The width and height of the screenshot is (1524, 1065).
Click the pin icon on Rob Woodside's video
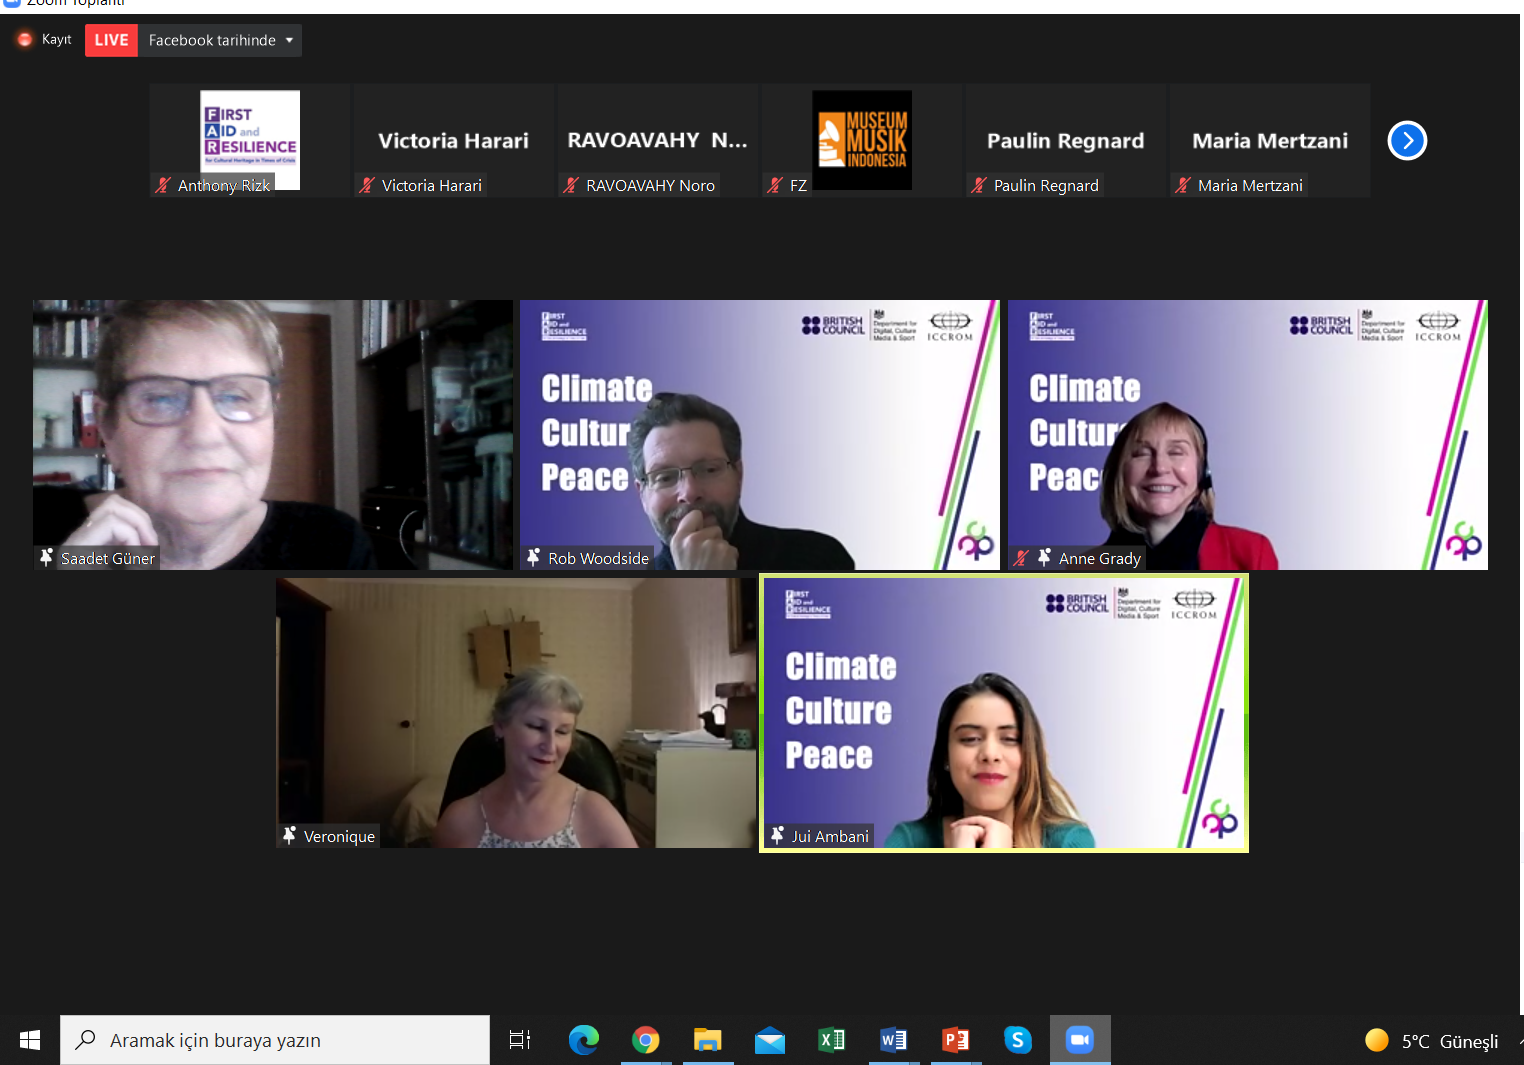click(534, 558)
